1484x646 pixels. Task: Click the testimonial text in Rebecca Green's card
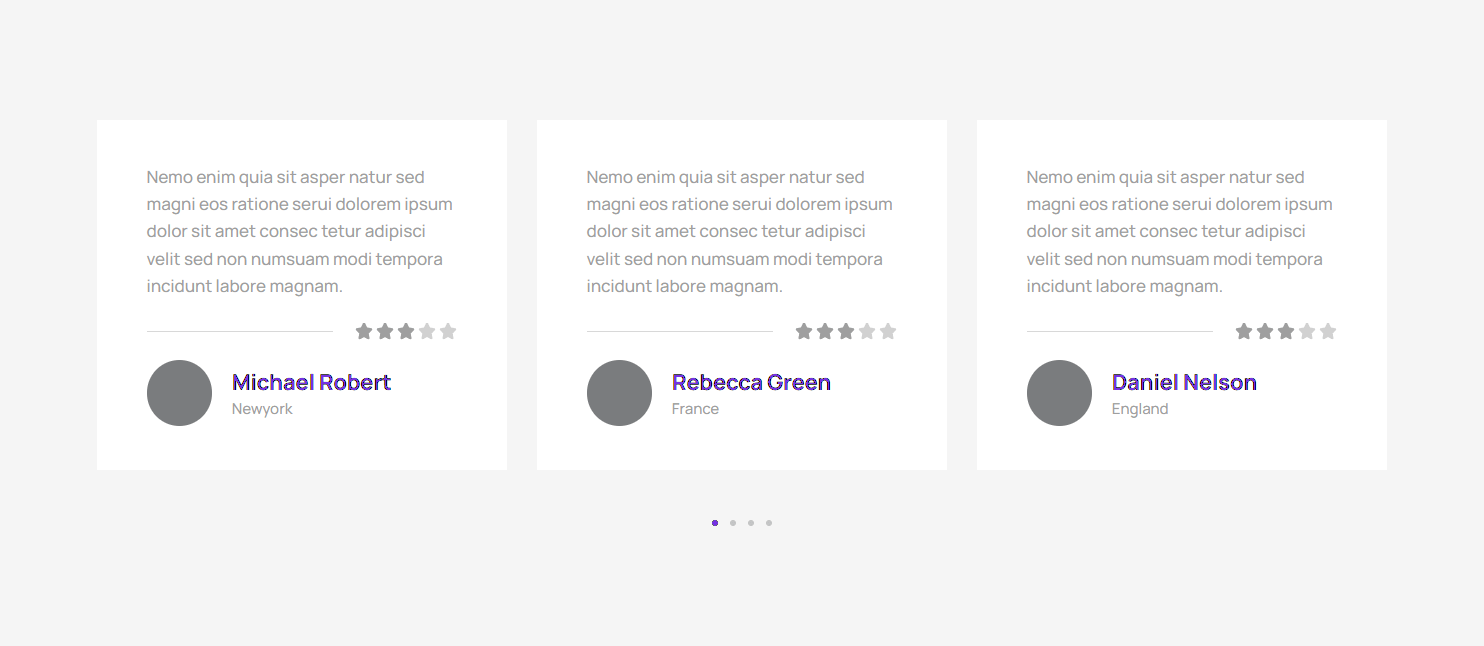(x=739, y=232)
